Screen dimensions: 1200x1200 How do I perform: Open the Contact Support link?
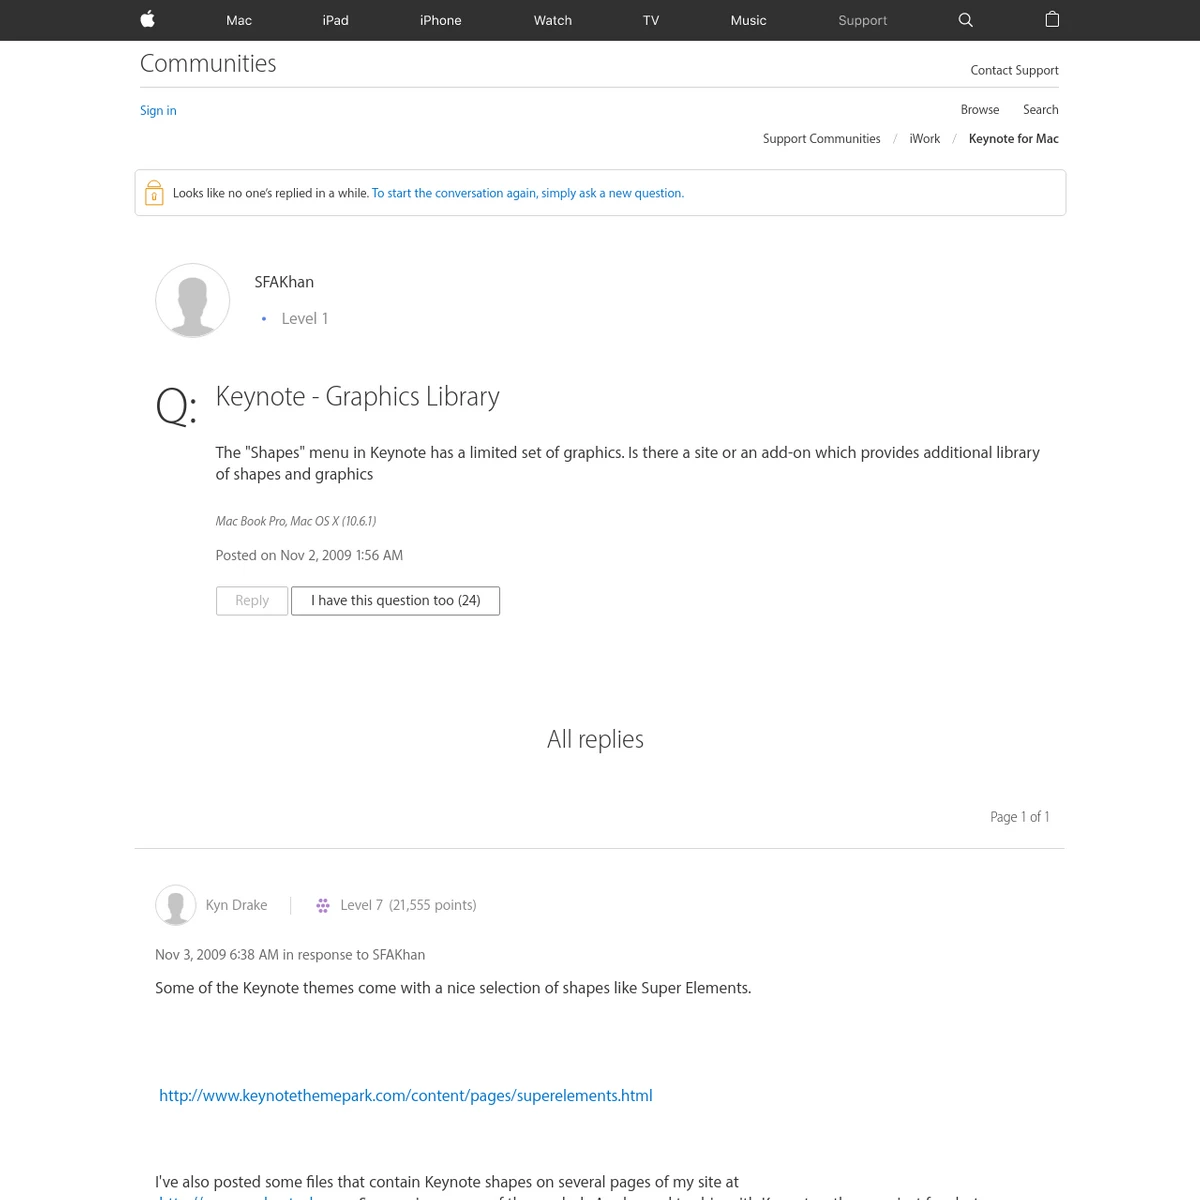click(1014, 70)
